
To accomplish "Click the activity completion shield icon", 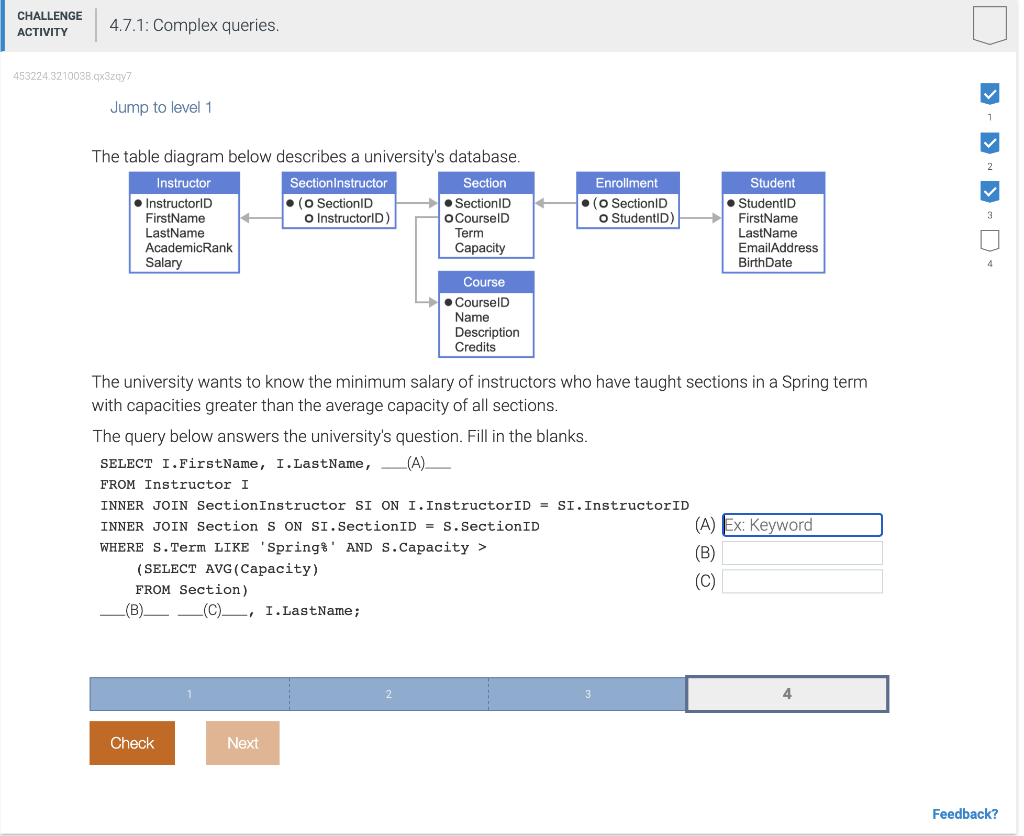I will tap(989, 25).
